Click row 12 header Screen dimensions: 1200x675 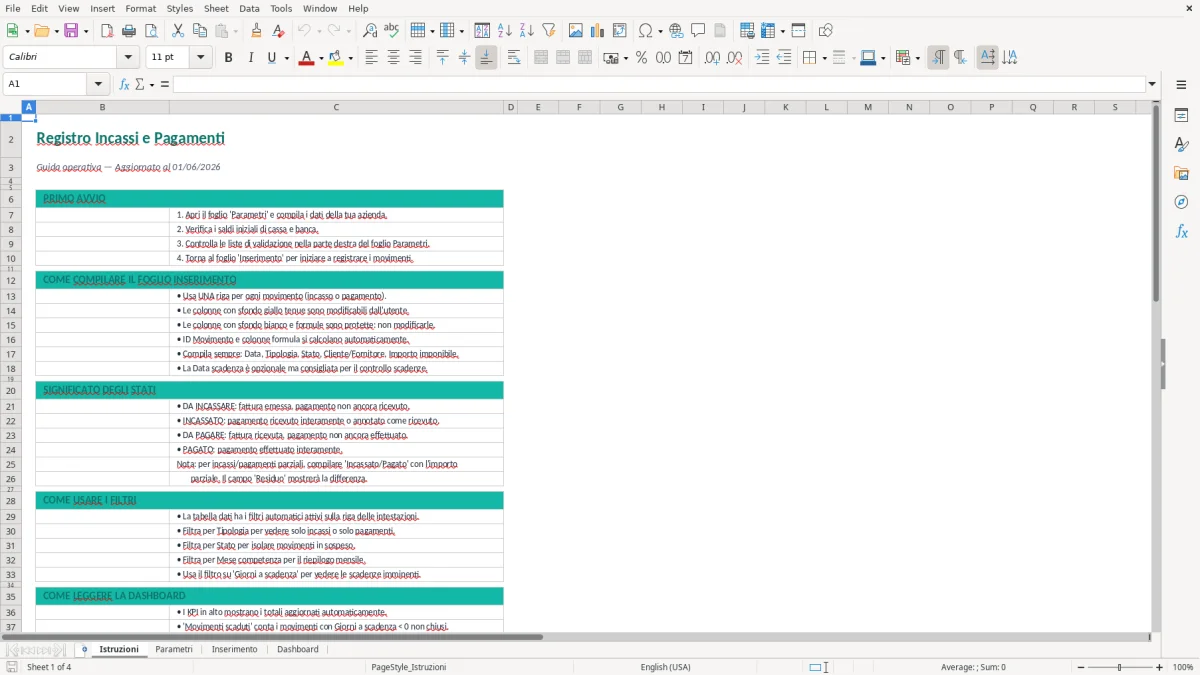tap(11, 280)
